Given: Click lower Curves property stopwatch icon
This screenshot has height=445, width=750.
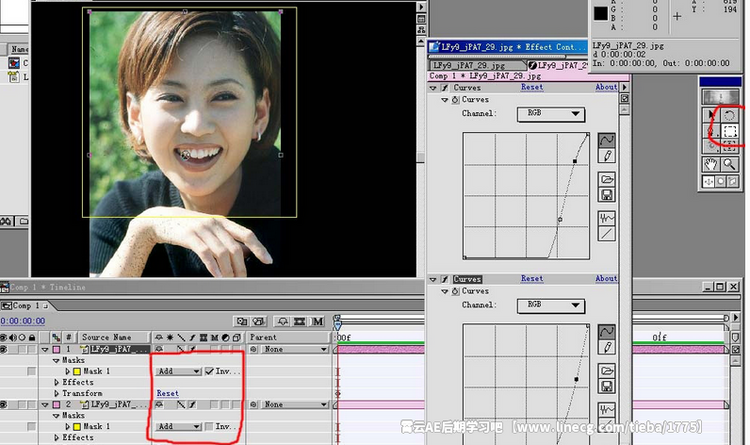Looking at the screenshot, I should (455, 291).
